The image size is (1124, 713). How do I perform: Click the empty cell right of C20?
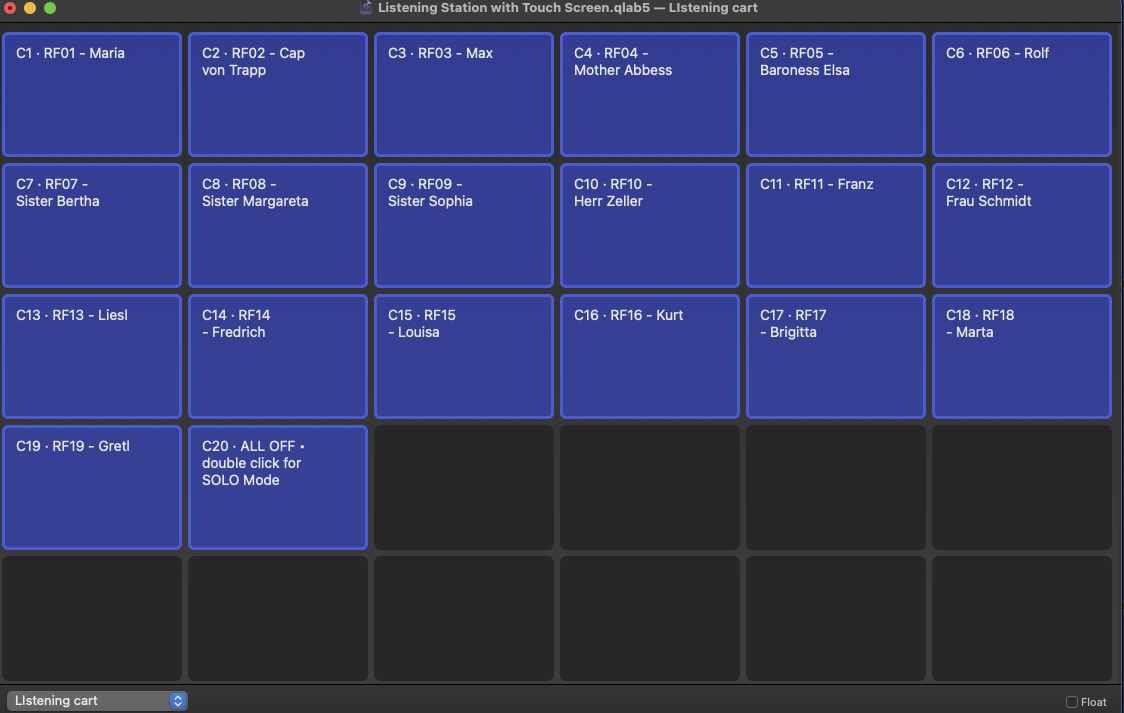click(464, 488)
